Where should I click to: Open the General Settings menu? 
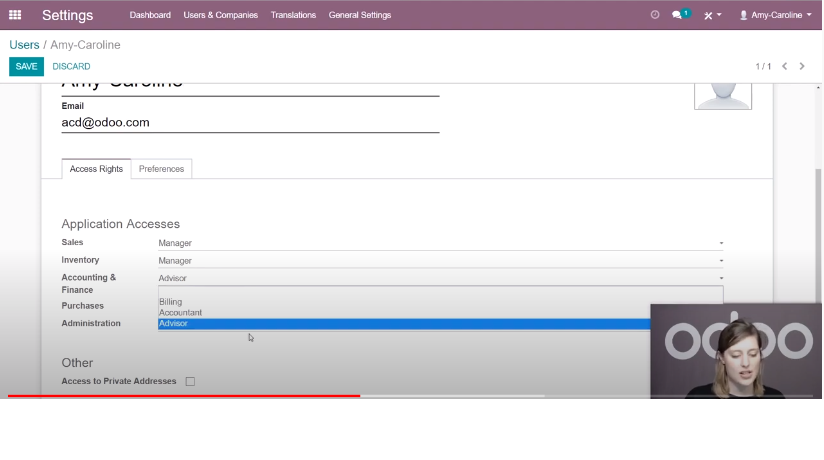[x=360, y=15]
